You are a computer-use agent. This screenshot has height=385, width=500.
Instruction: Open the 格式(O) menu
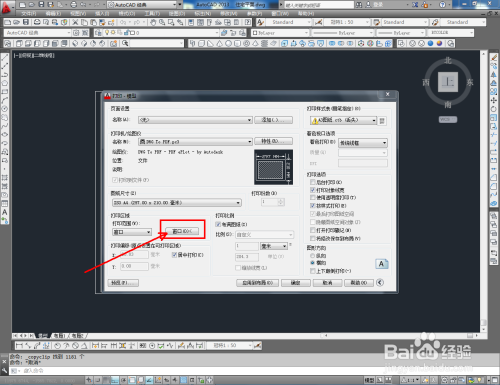point(127,14)
